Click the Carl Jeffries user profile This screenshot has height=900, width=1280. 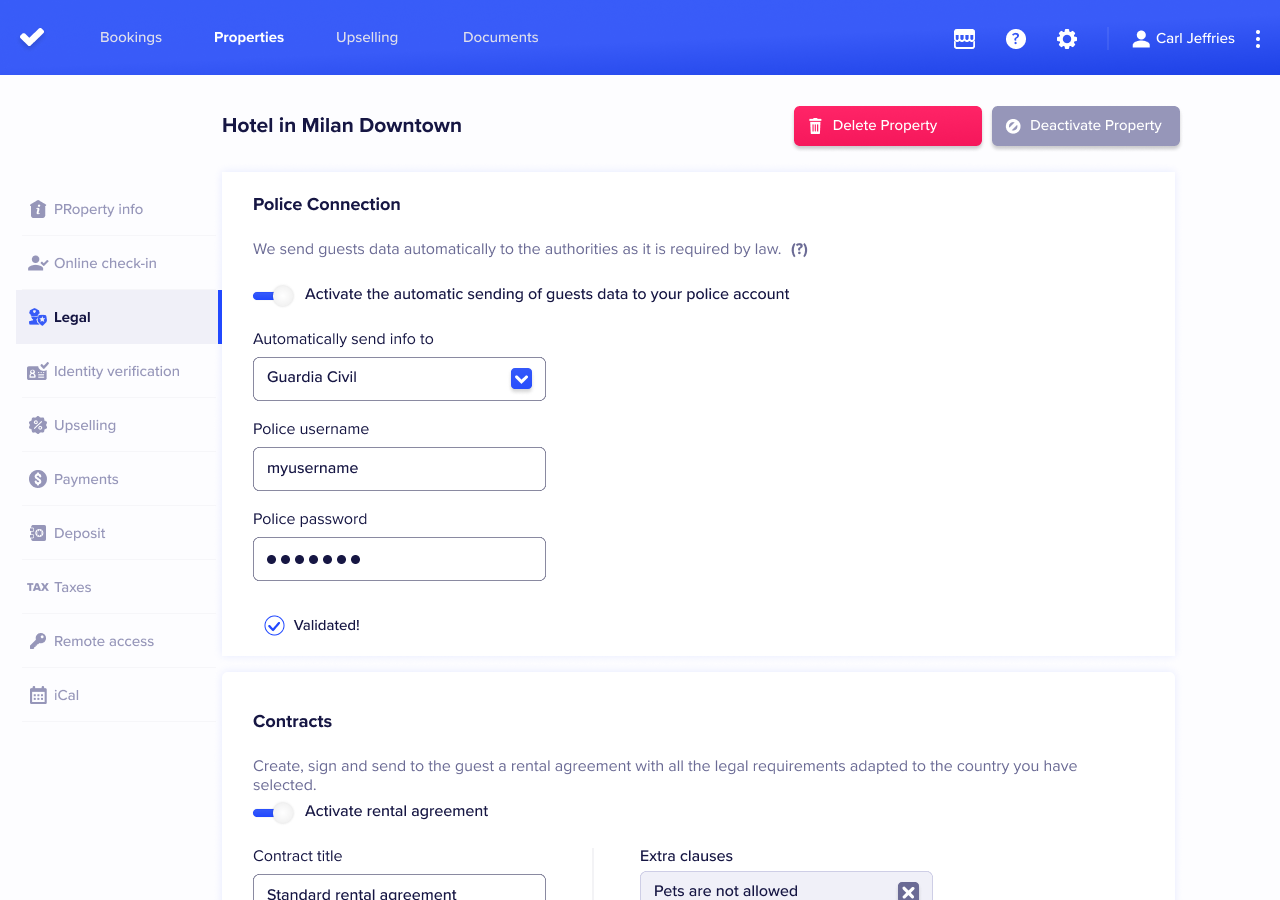(x=1183, y=39)
